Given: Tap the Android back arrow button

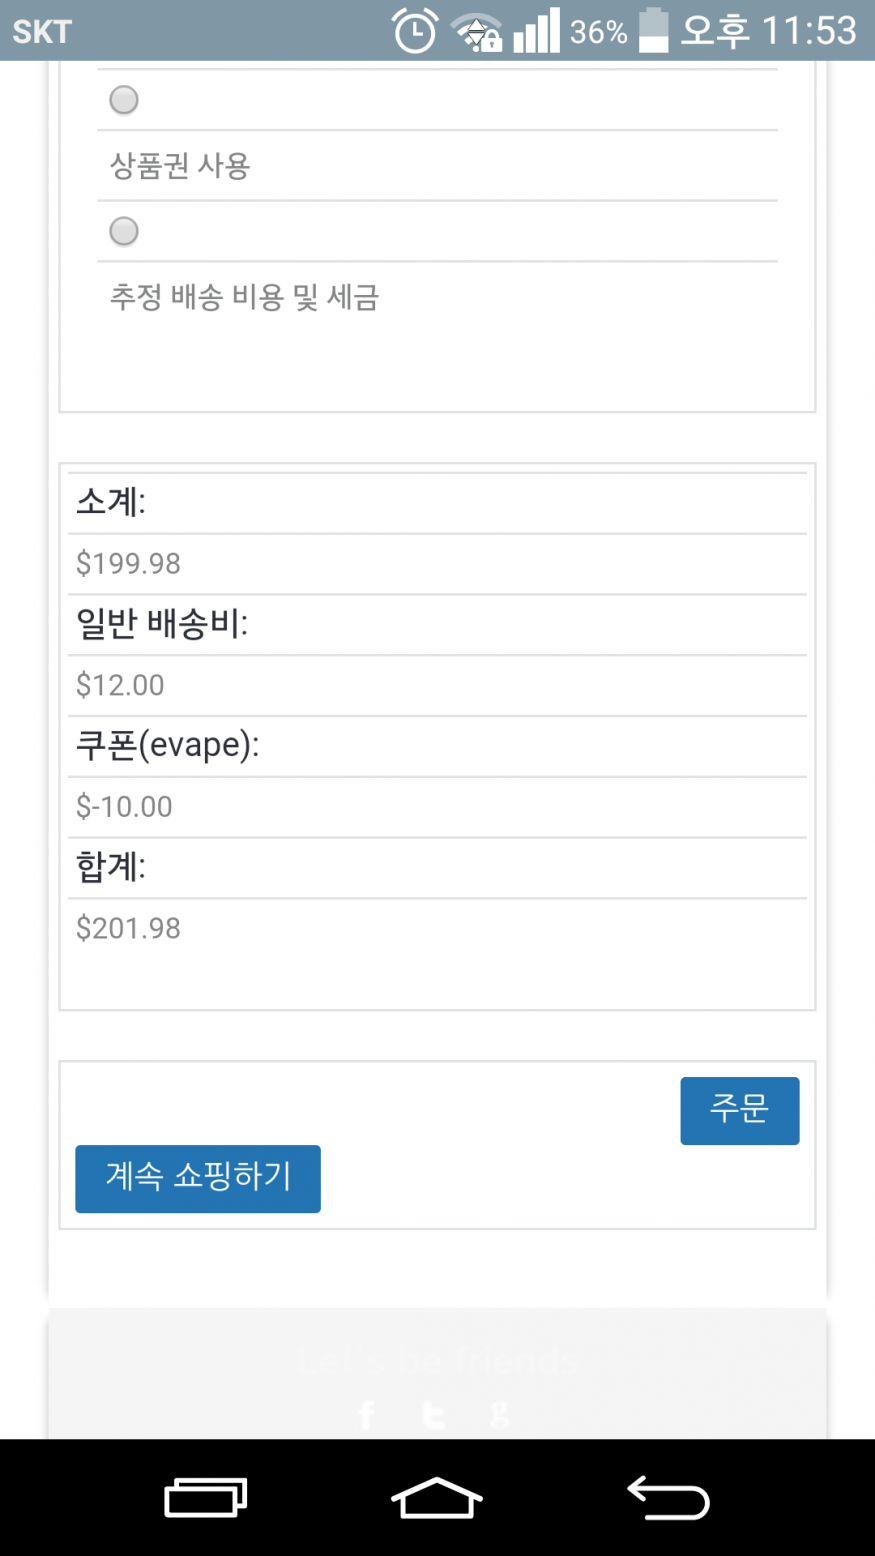Looking at the screenshot, I should tap(668, 1498).
